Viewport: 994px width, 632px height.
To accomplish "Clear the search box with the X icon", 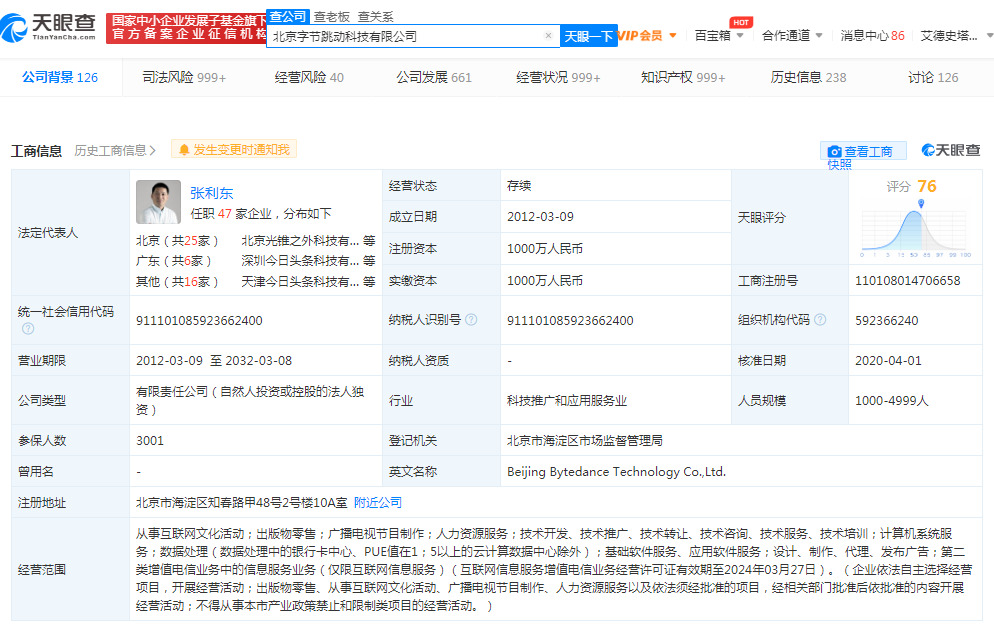I will pyautogui.click(x=548, y=35).
